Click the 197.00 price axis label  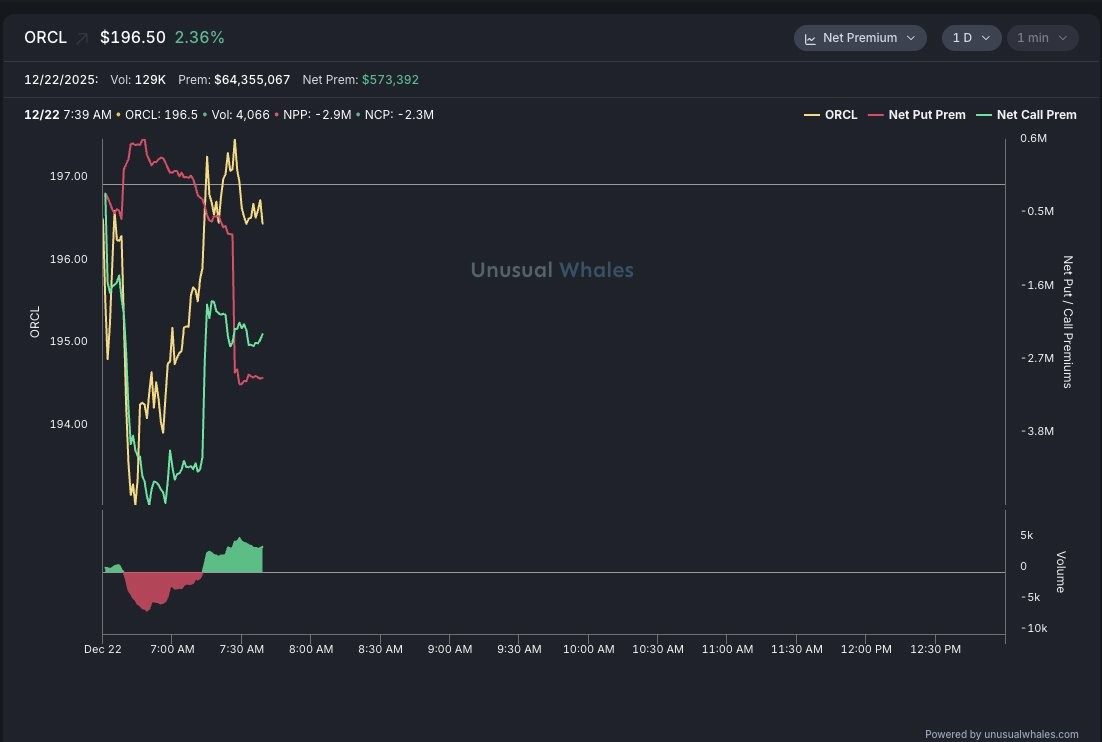[x=68, y=176]
